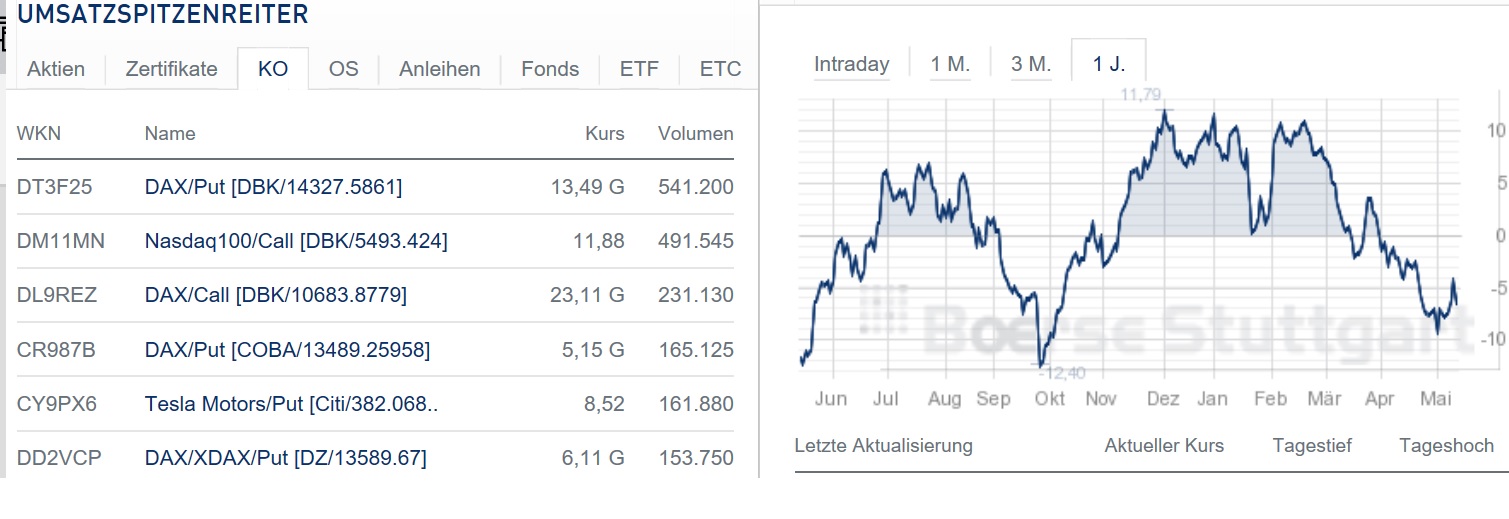Open Nasdaq100/Call [DBK/5493.424] link
Screen dimensions: 1509x519
coord(296,241)
